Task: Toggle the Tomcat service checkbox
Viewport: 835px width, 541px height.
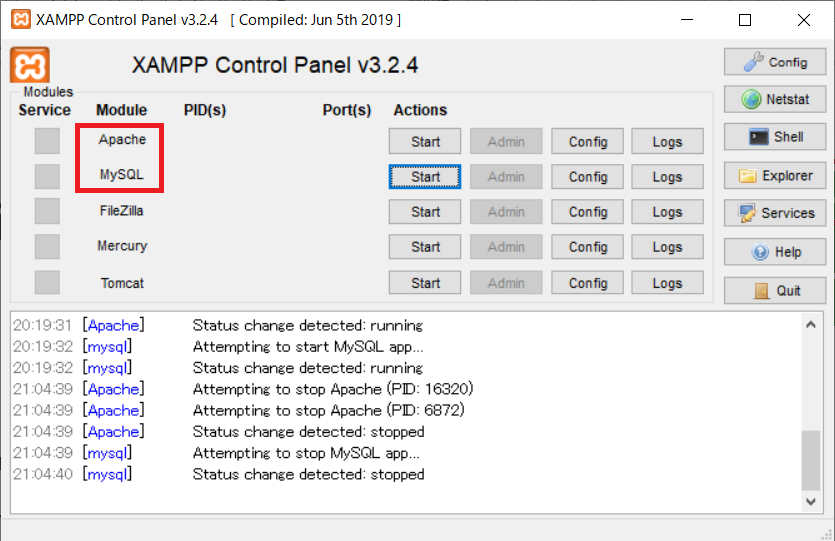Action: pyautogui.click(x=47, y=282)
